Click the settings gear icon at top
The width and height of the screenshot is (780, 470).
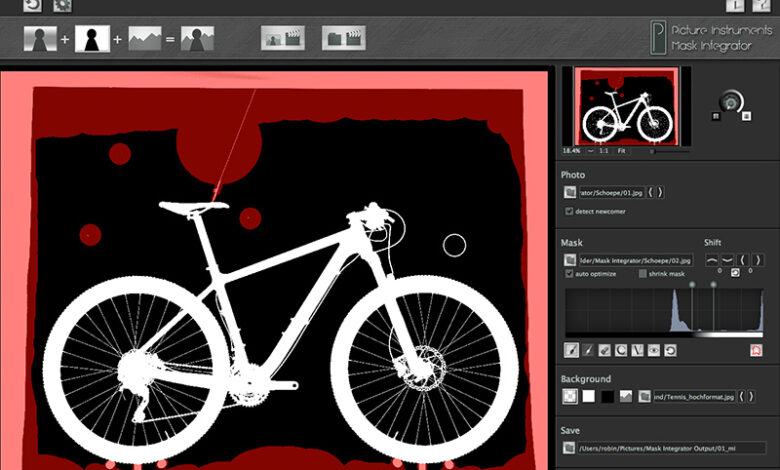pyautogui.click(x=62, y=5)
